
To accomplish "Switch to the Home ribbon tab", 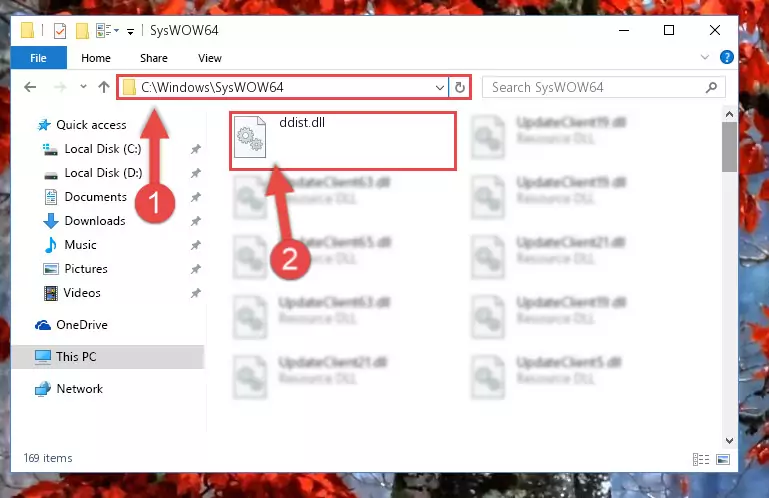I will click(x=96, y=58).
